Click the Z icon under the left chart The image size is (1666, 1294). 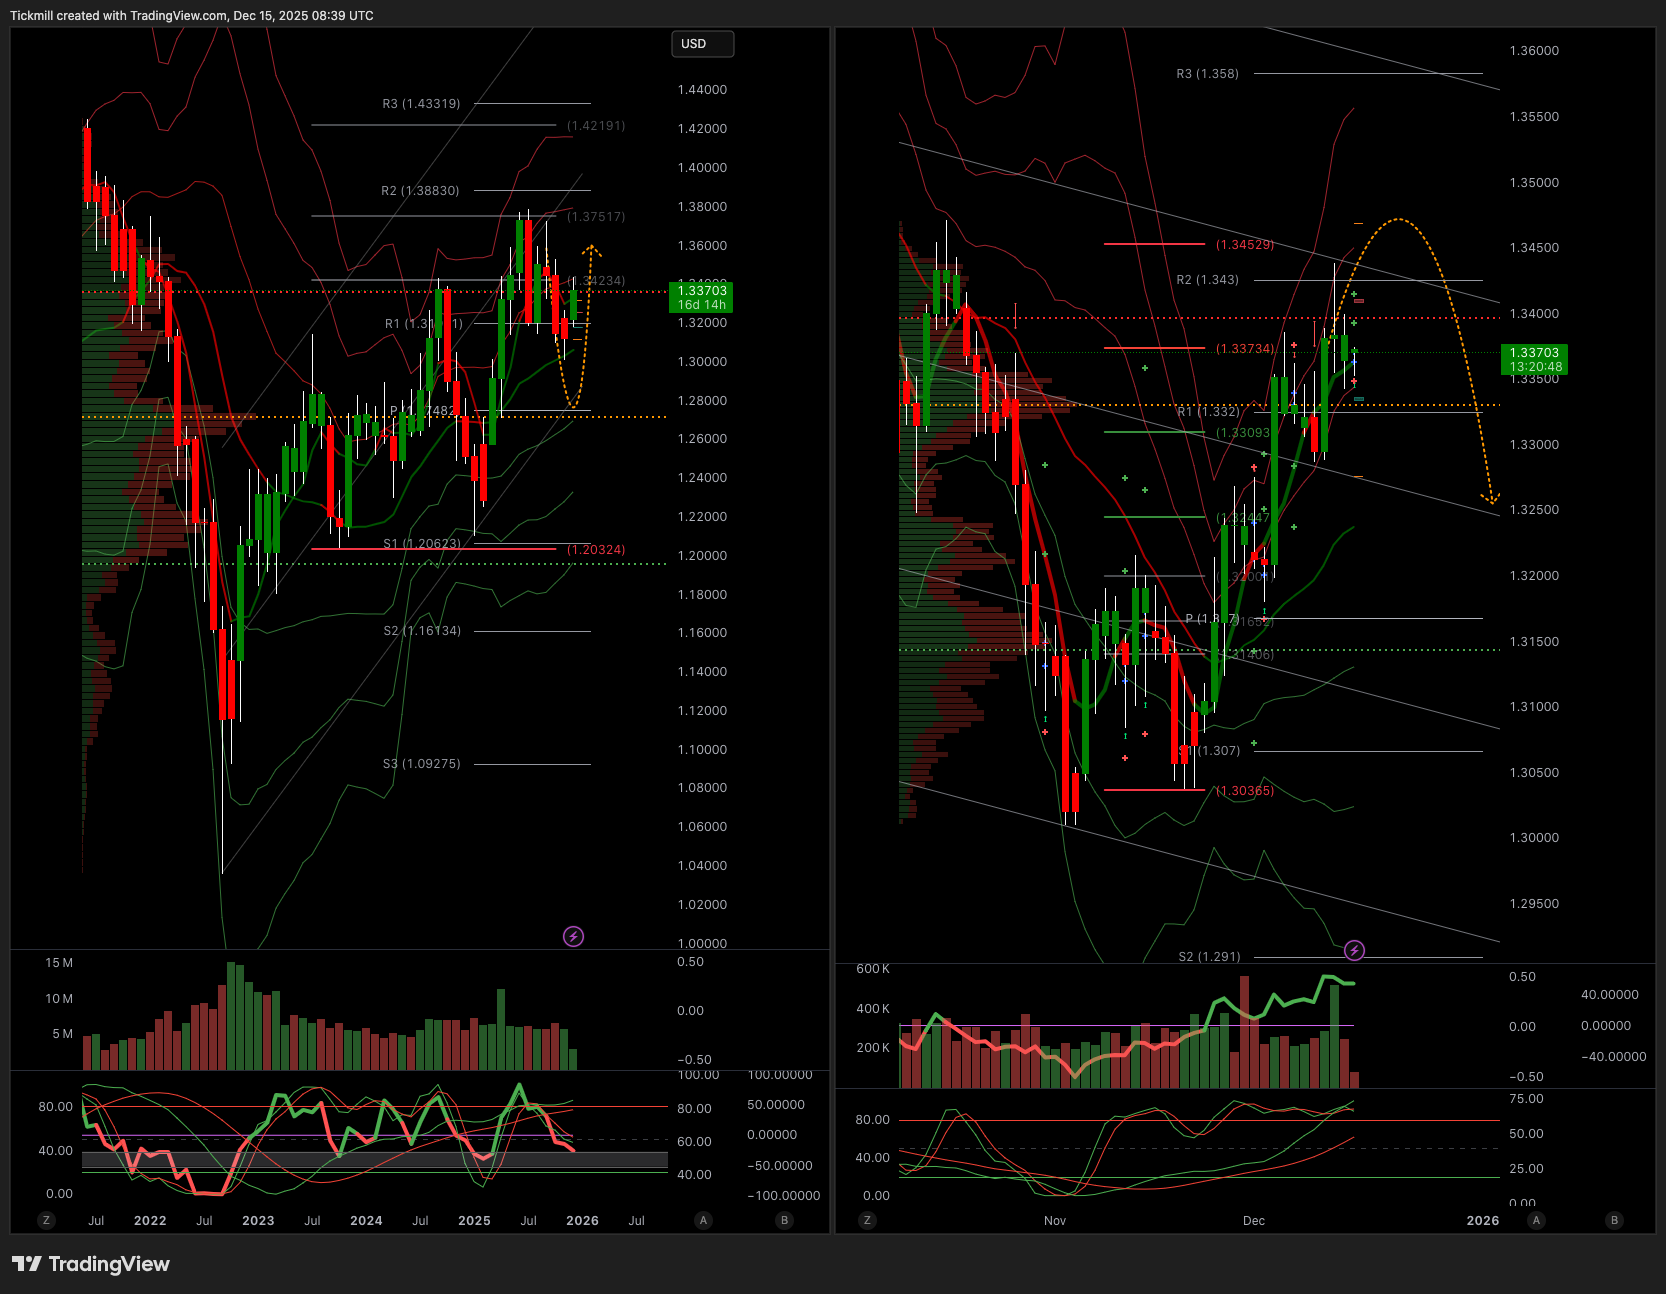click(46, 1220)
